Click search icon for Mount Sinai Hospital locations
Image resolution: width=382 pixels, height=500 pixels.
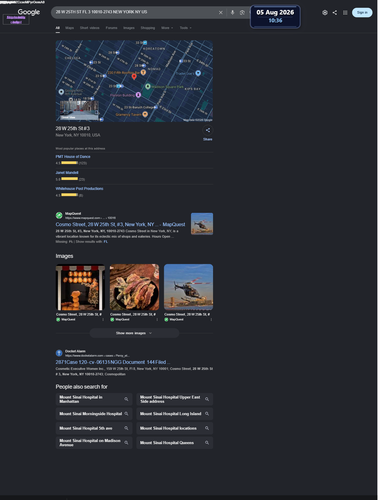point(207,428)
